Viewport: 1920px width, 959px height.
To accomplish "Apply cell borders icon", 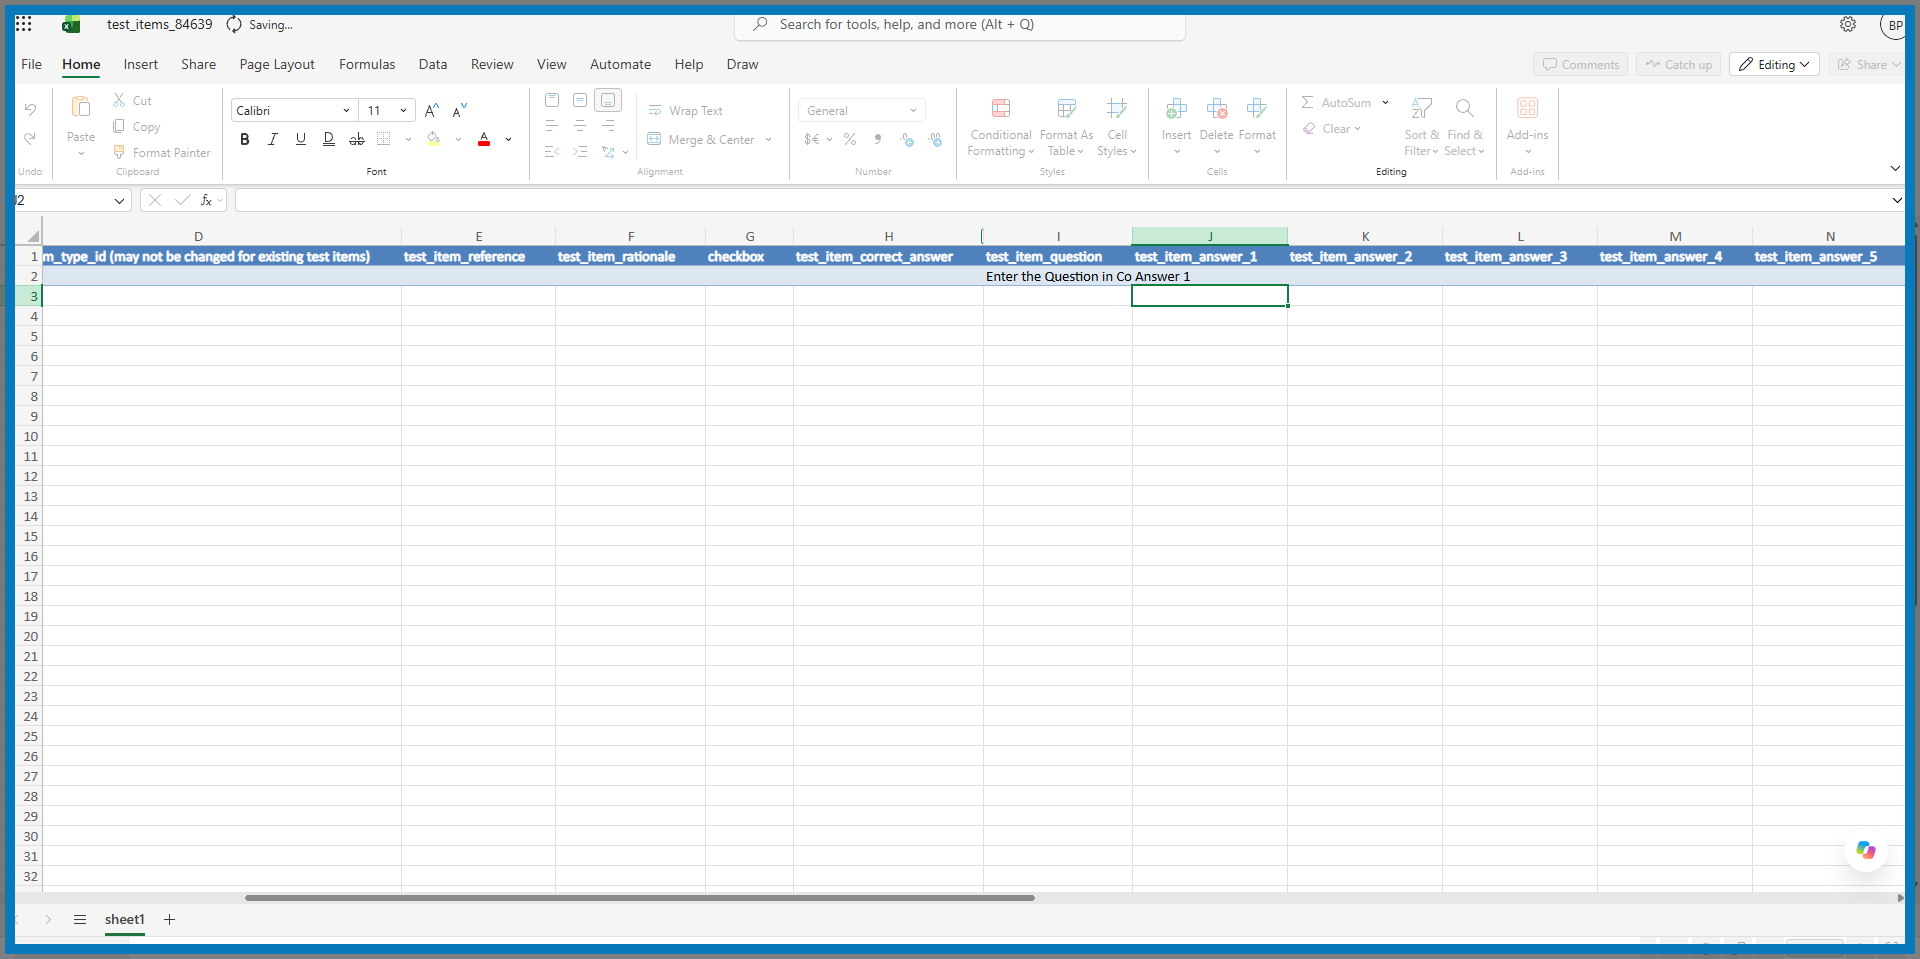I will click(384, 140).
